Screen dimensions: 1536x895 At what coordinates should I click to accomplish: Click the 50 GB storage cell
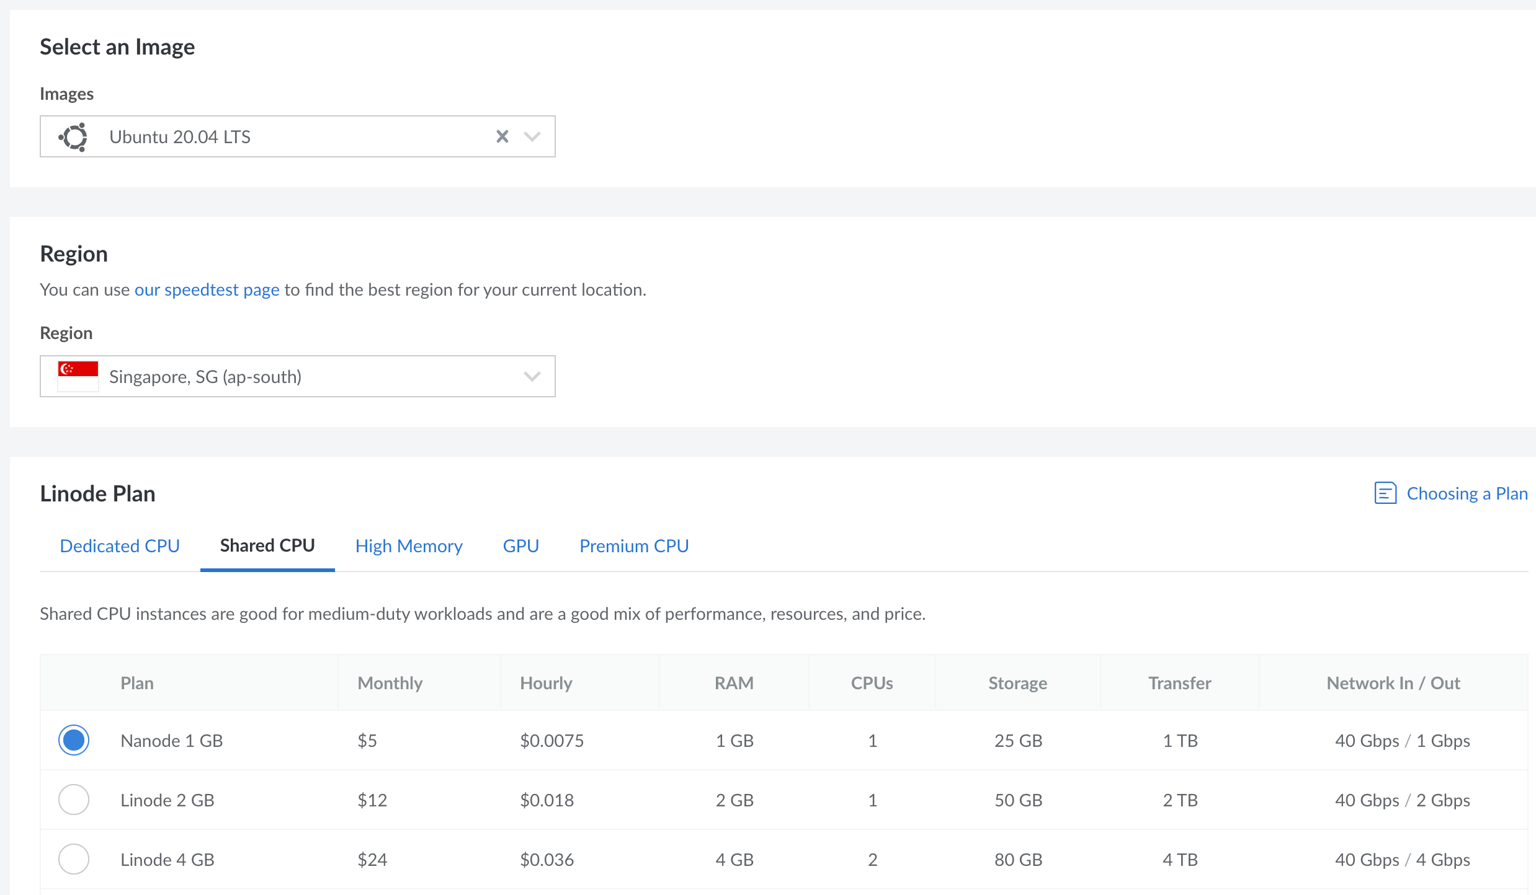tap(1018, 800)
